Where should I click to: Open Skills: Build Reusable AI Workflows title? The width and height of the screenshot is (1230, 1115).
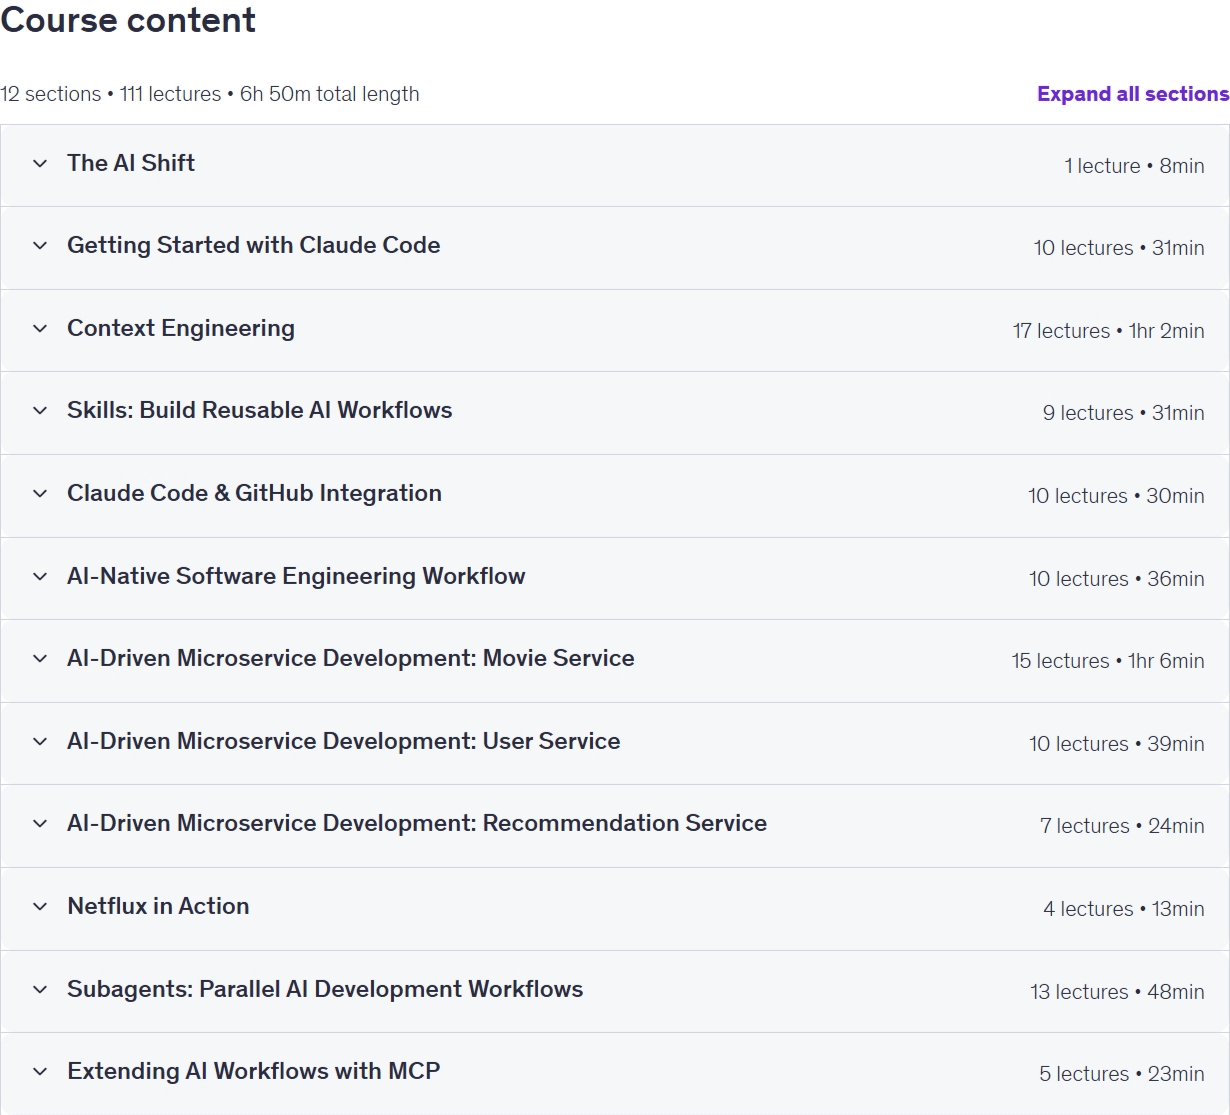tap(260, 411)
